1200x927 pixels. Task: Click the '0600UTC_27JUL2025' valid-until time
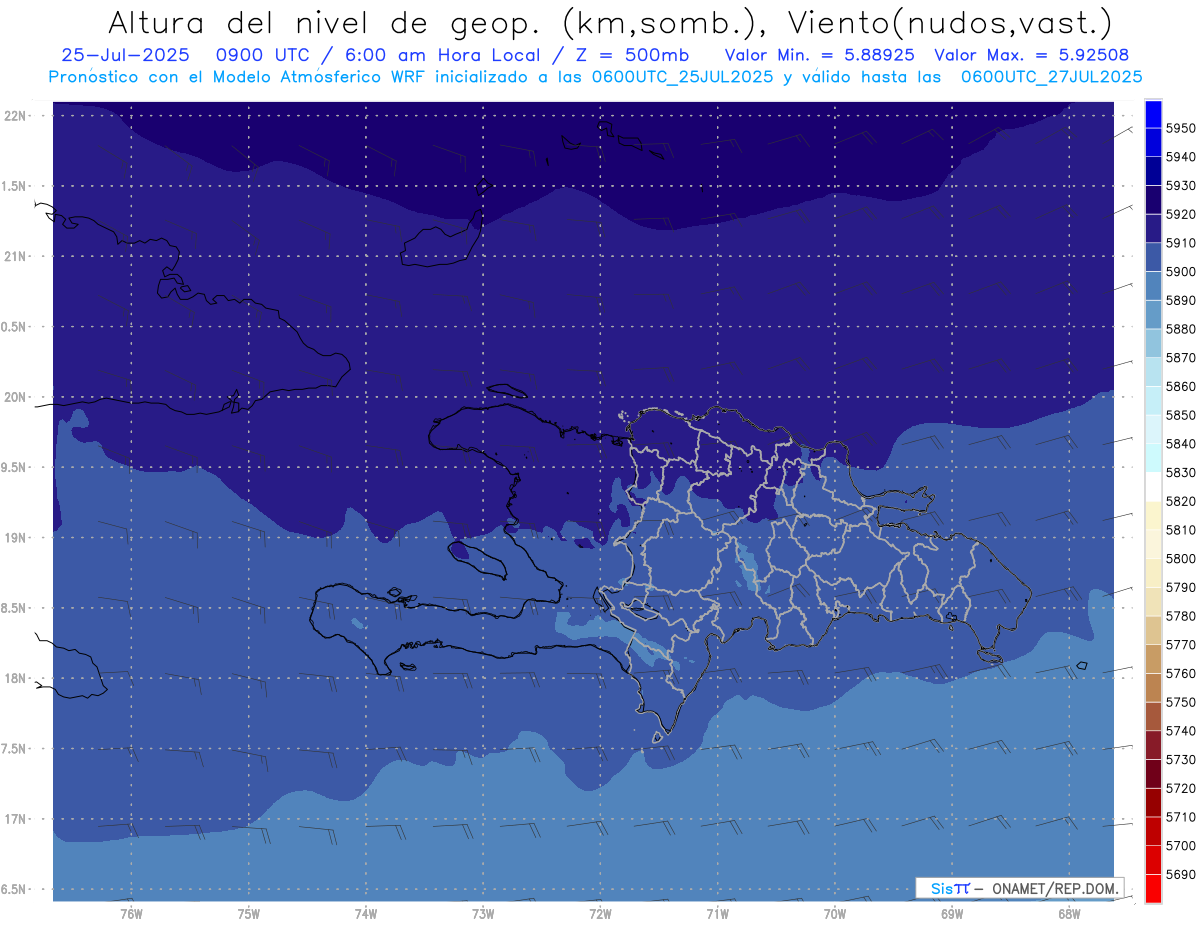coord(1051,76)
